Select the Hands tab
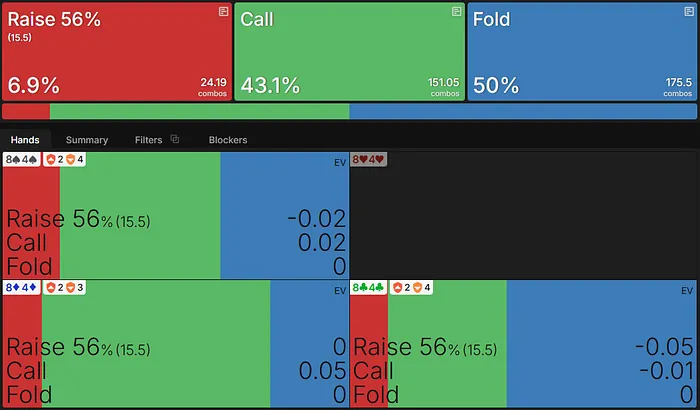Viewport: 700px width, 410px height. click(x=25, y=140)
